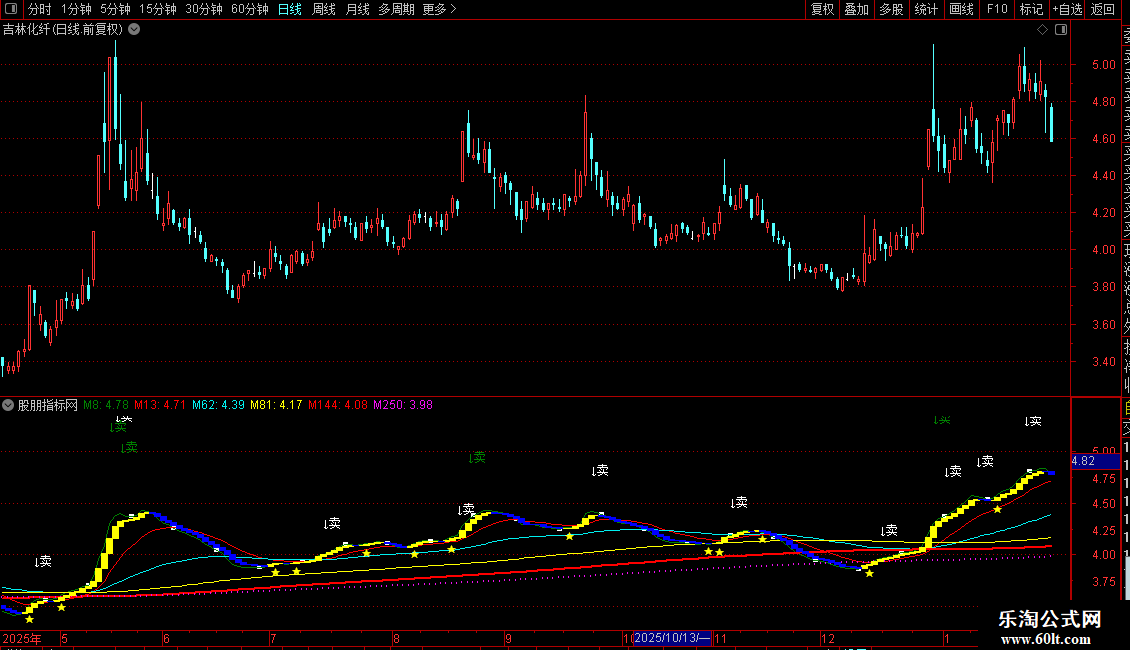Open the 统计 statistics button
Screen dimensions: 1130x650
[x=926, y=9]
